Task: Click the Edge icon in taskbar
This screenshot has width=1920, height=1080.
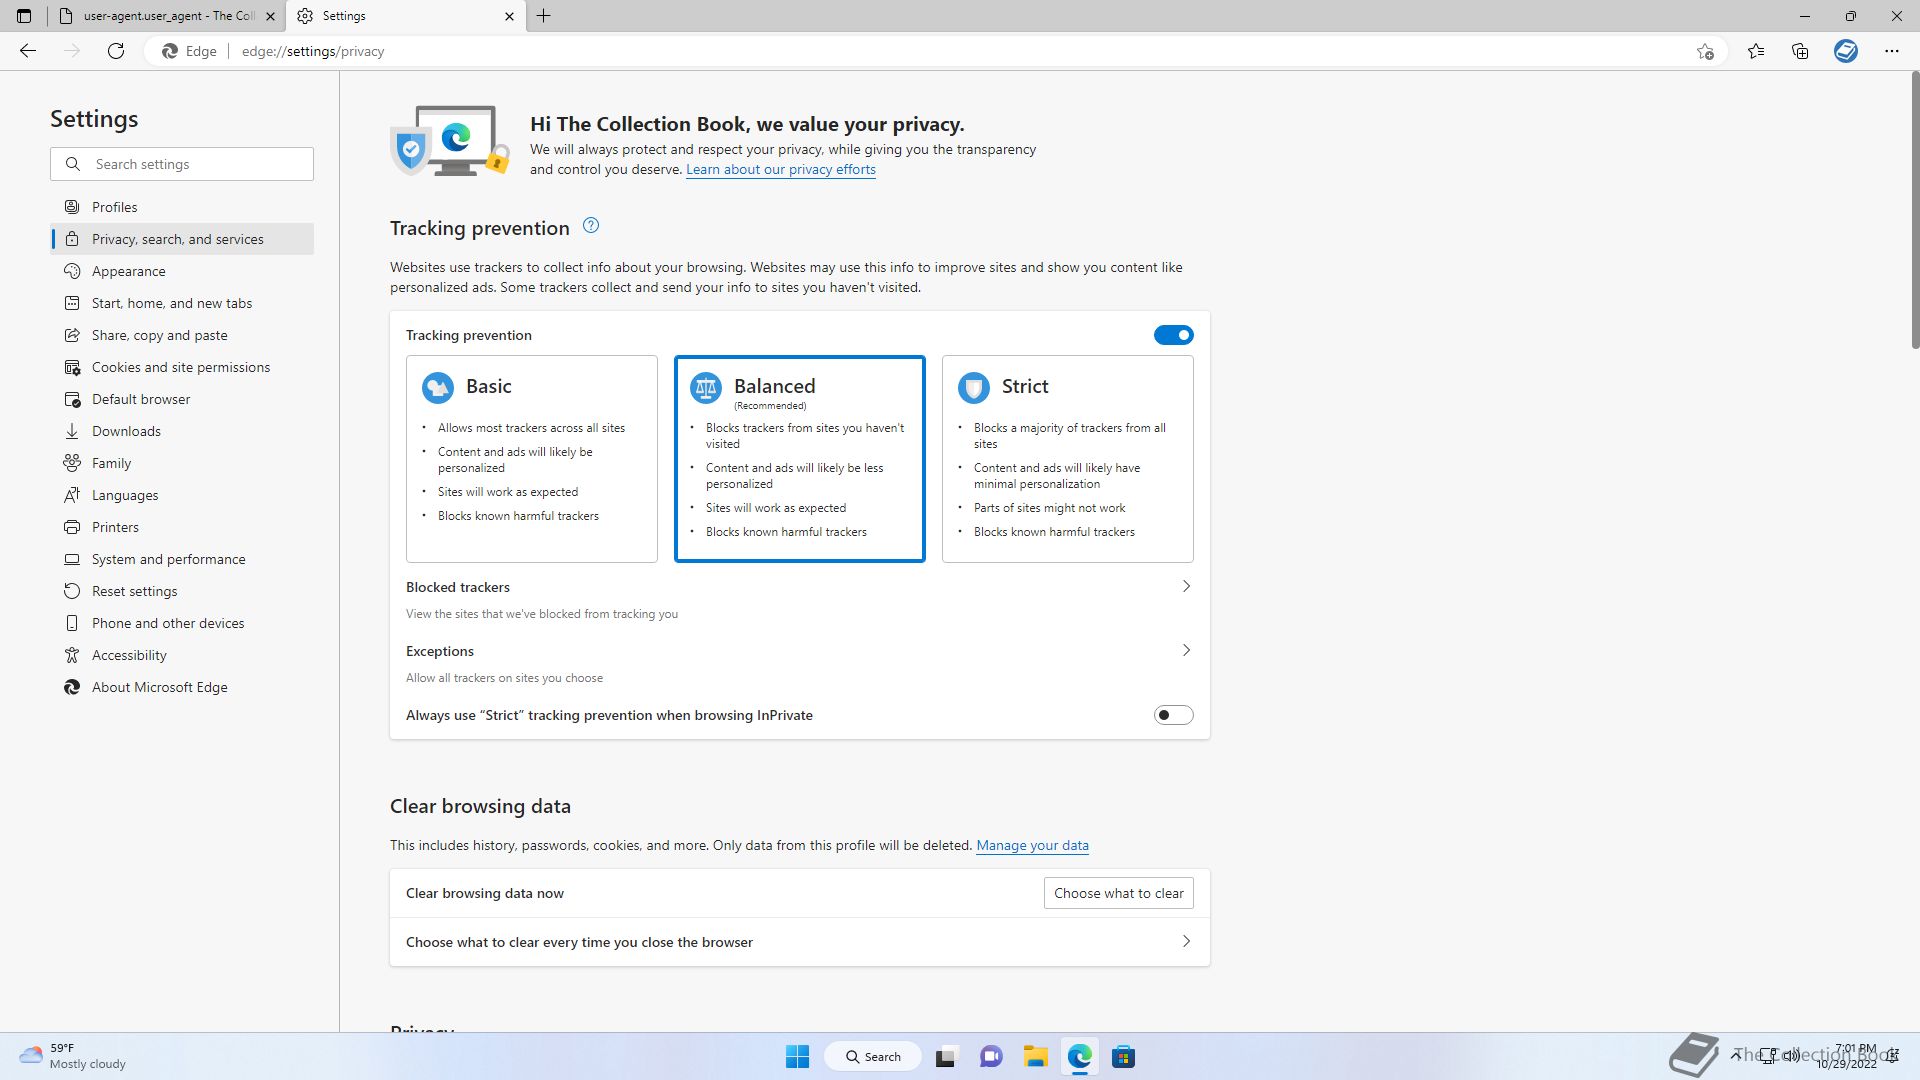Action: coord(1079,1056)
